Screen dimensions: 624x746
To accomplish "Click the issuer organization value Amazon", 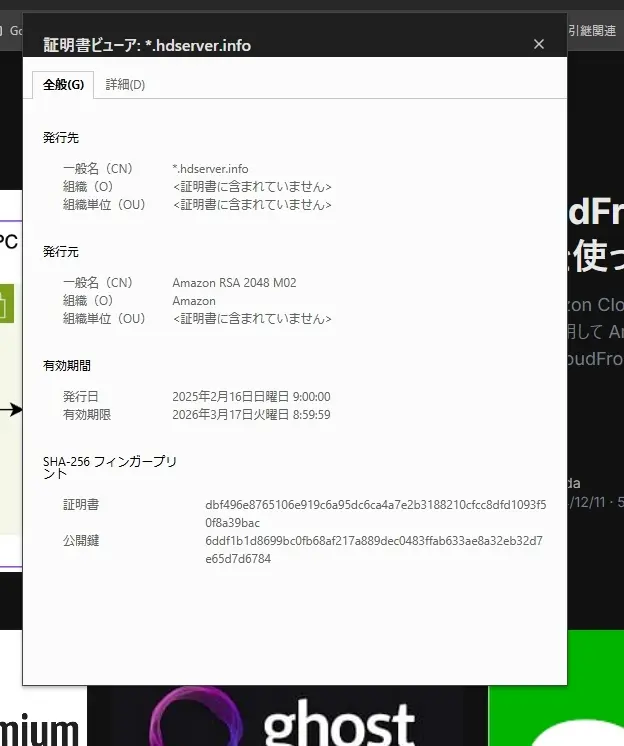I will (x=194, y=301).
